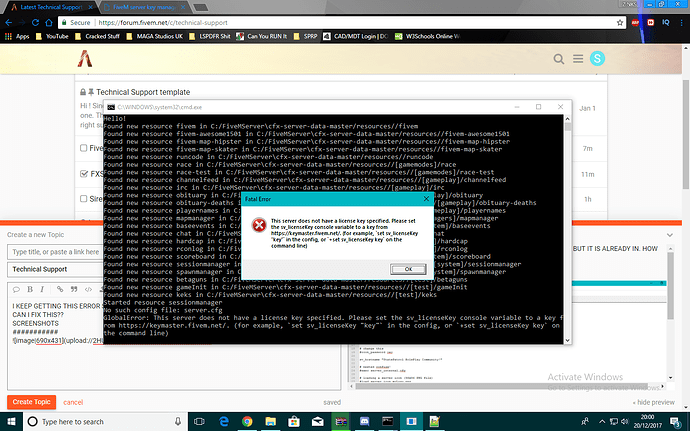Show hidden system tray icons
The height and width of the screenshot is (431, 690).
(x=602, y=422)
